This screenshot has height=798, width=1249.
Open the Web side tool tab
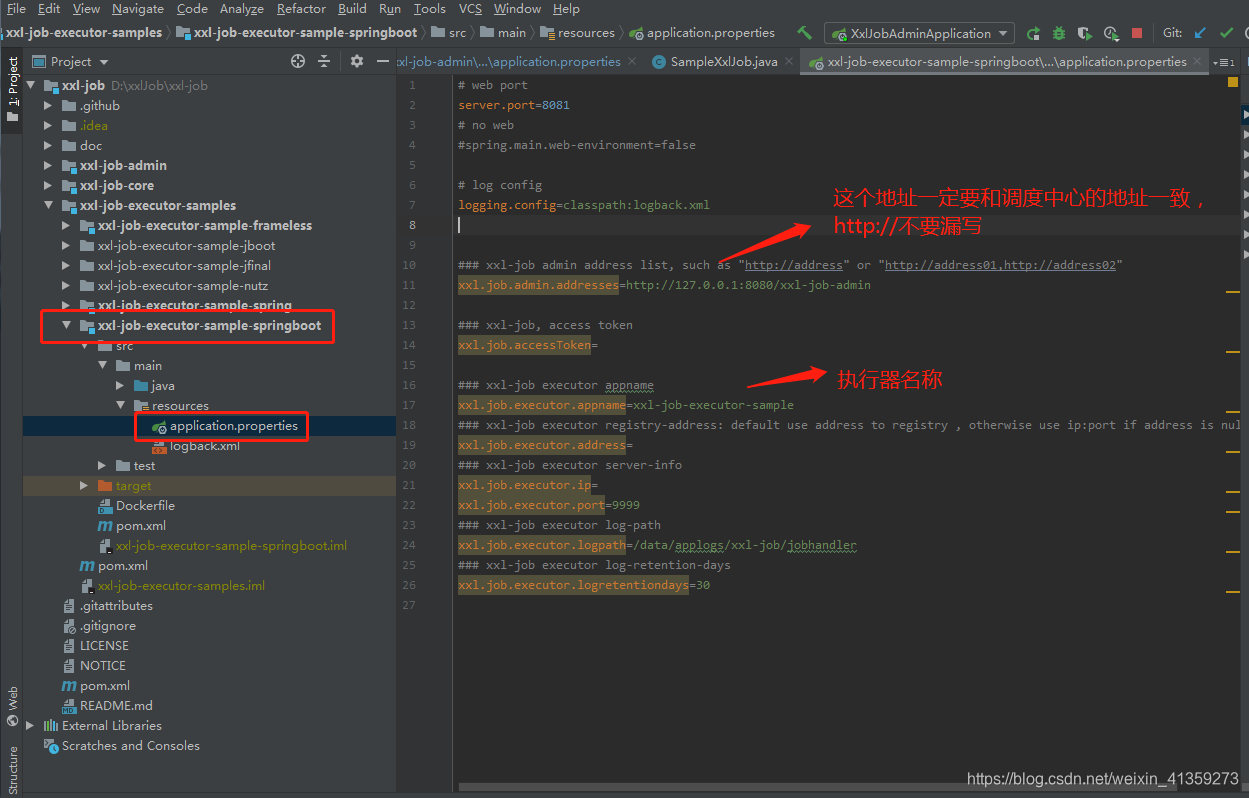tap(12, 704)
